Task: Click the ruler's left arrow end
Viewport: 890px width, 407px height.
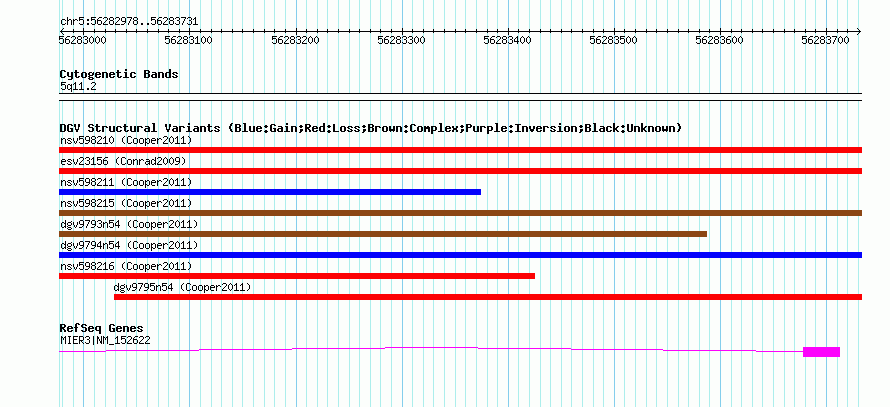Action: 62,31
